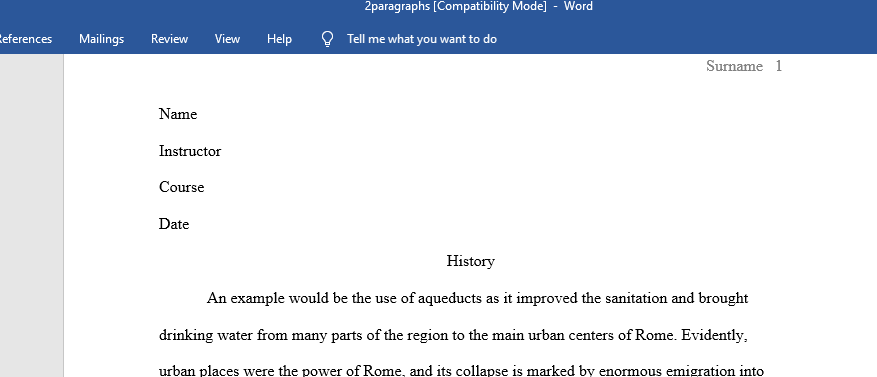Switch to the Mailings tab
This screenshot has height=377, width=877.
(x=101, y=39)
